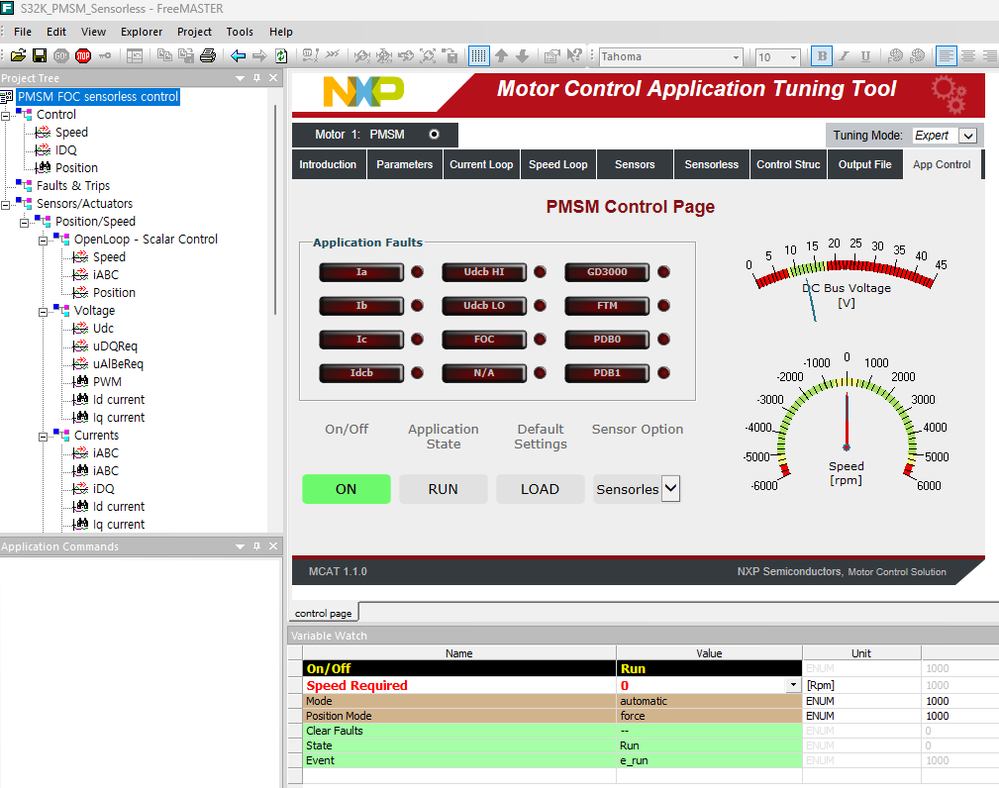The image size is (999, 788).
Task: Open the font size 10 dropdown
Action: click(x=793, y=57)
